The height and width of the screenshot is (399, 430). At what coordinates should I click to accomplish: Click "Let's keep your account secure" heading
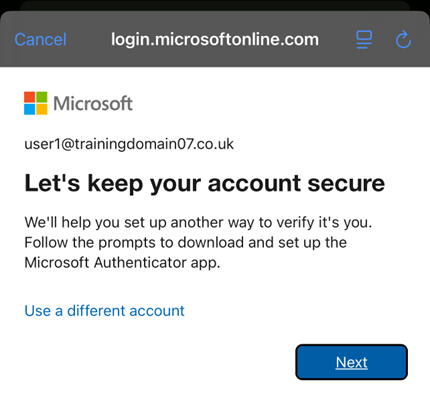click(204, 184)
